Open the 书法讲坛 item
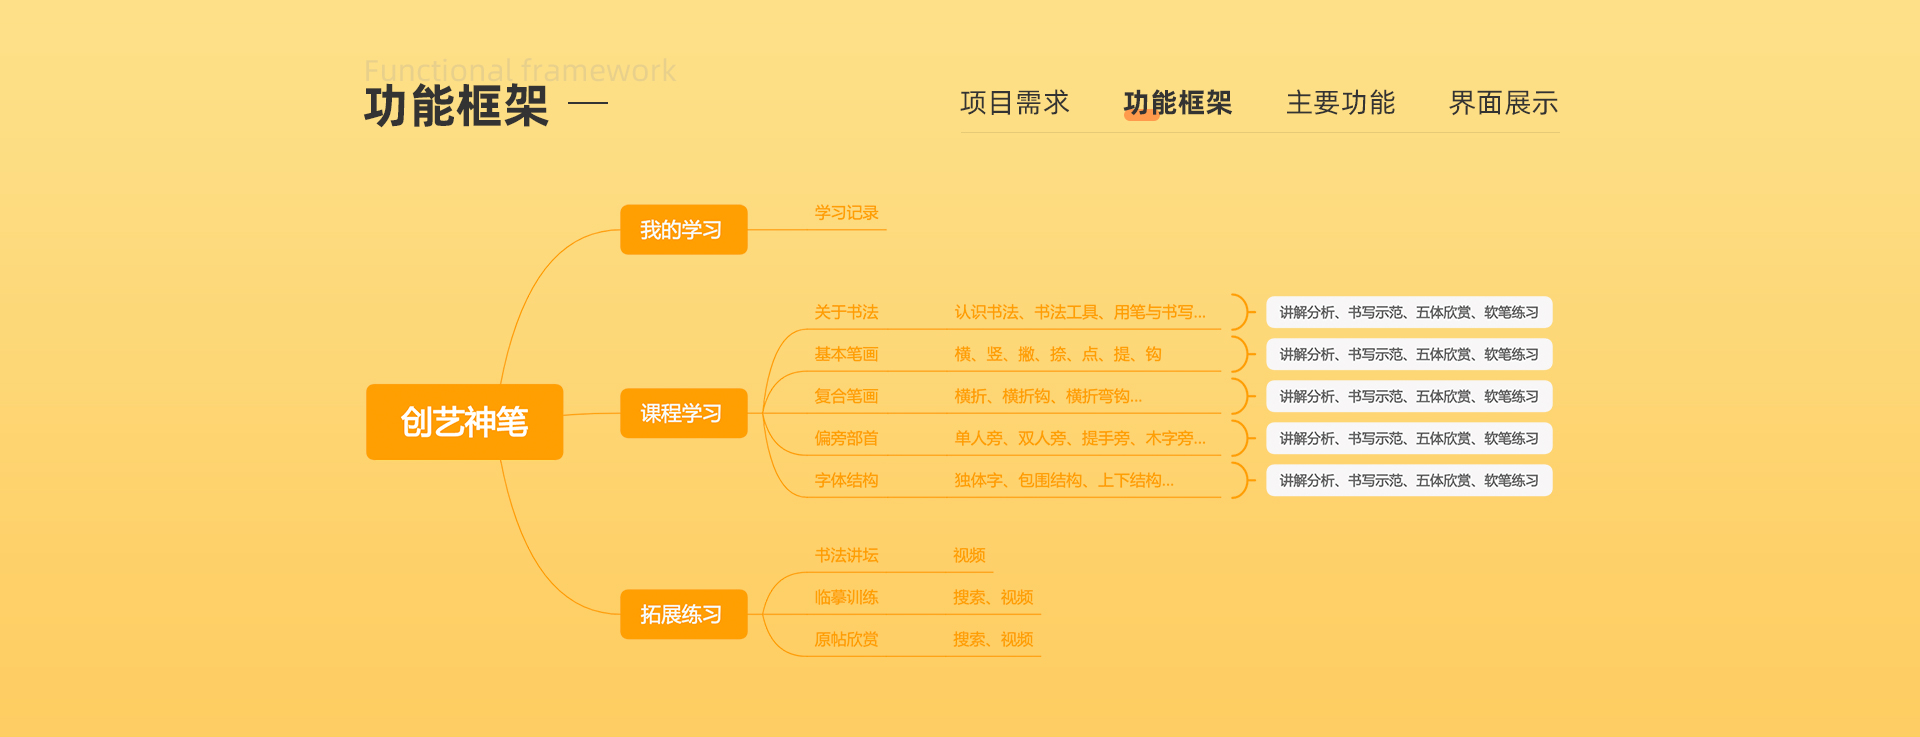 (846, 555)
